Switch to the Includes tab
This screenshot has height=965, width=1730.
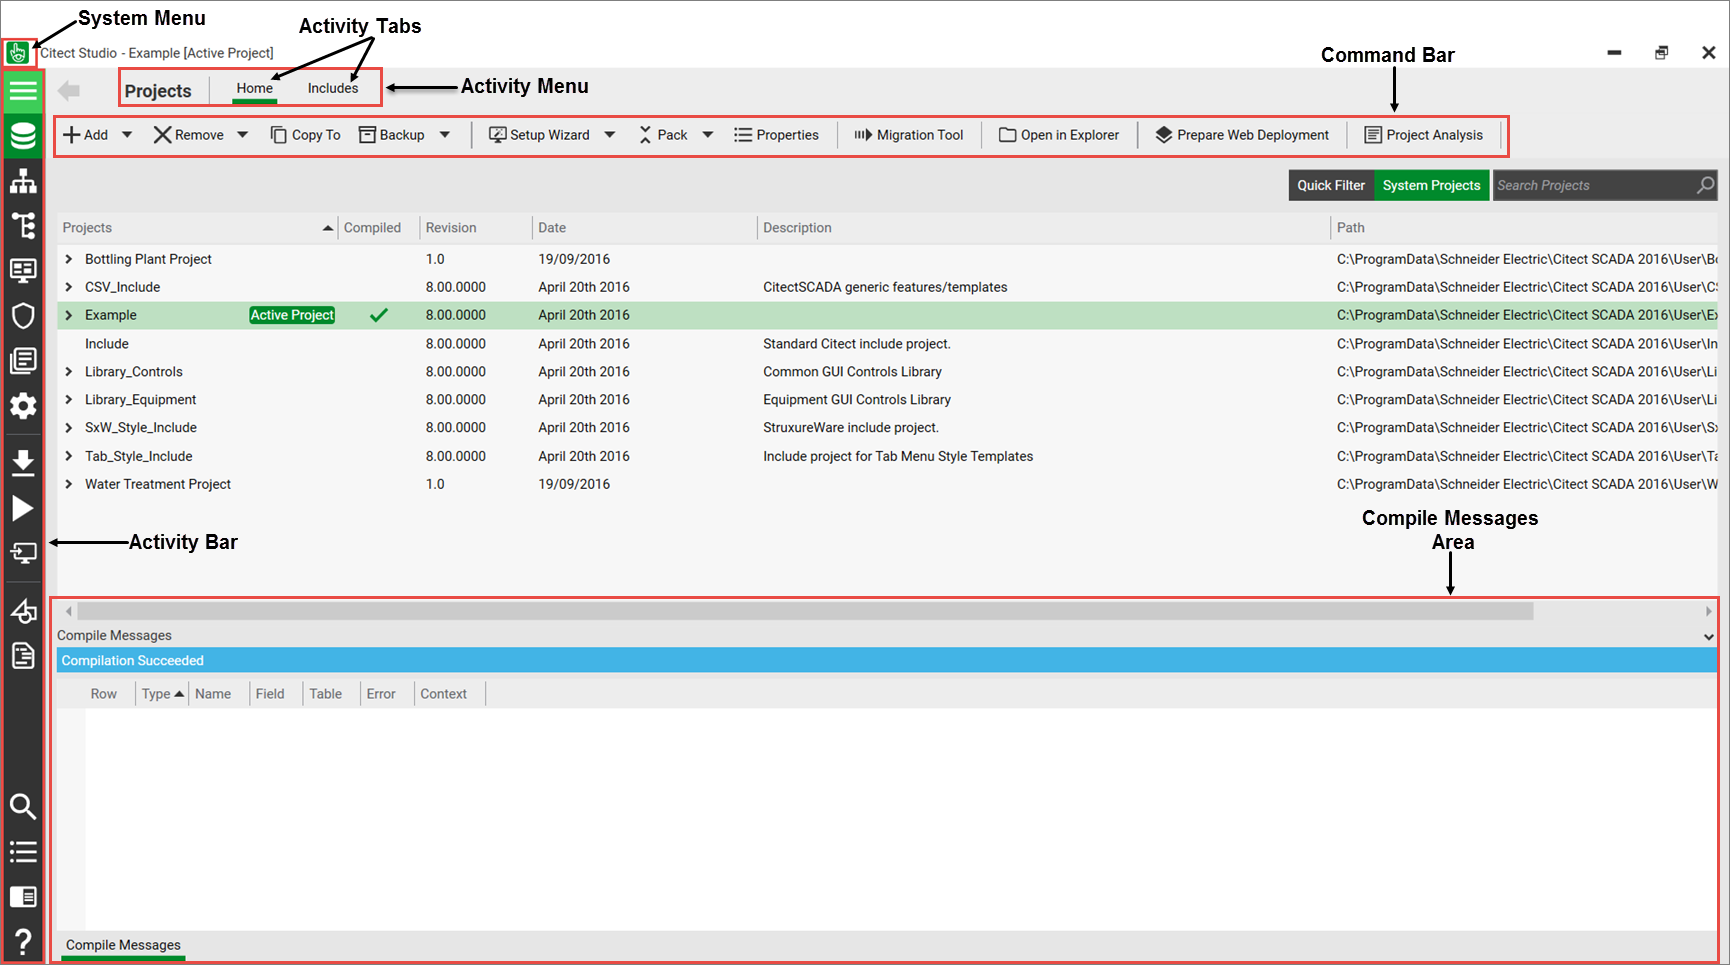pyautogui.click(x=332, y=88)
